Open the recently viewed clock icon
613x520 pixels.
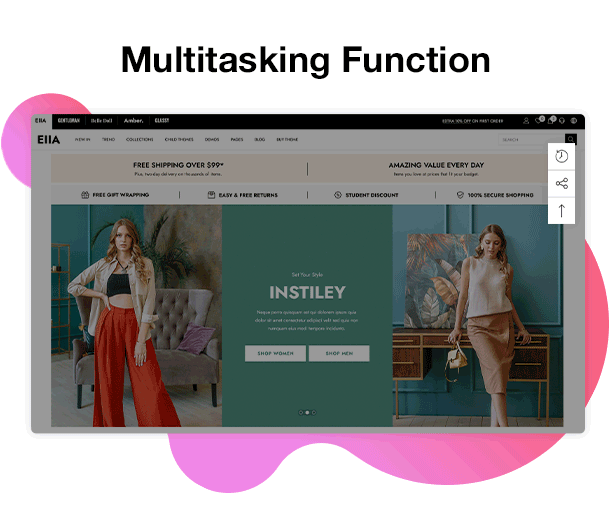[561, 157]
